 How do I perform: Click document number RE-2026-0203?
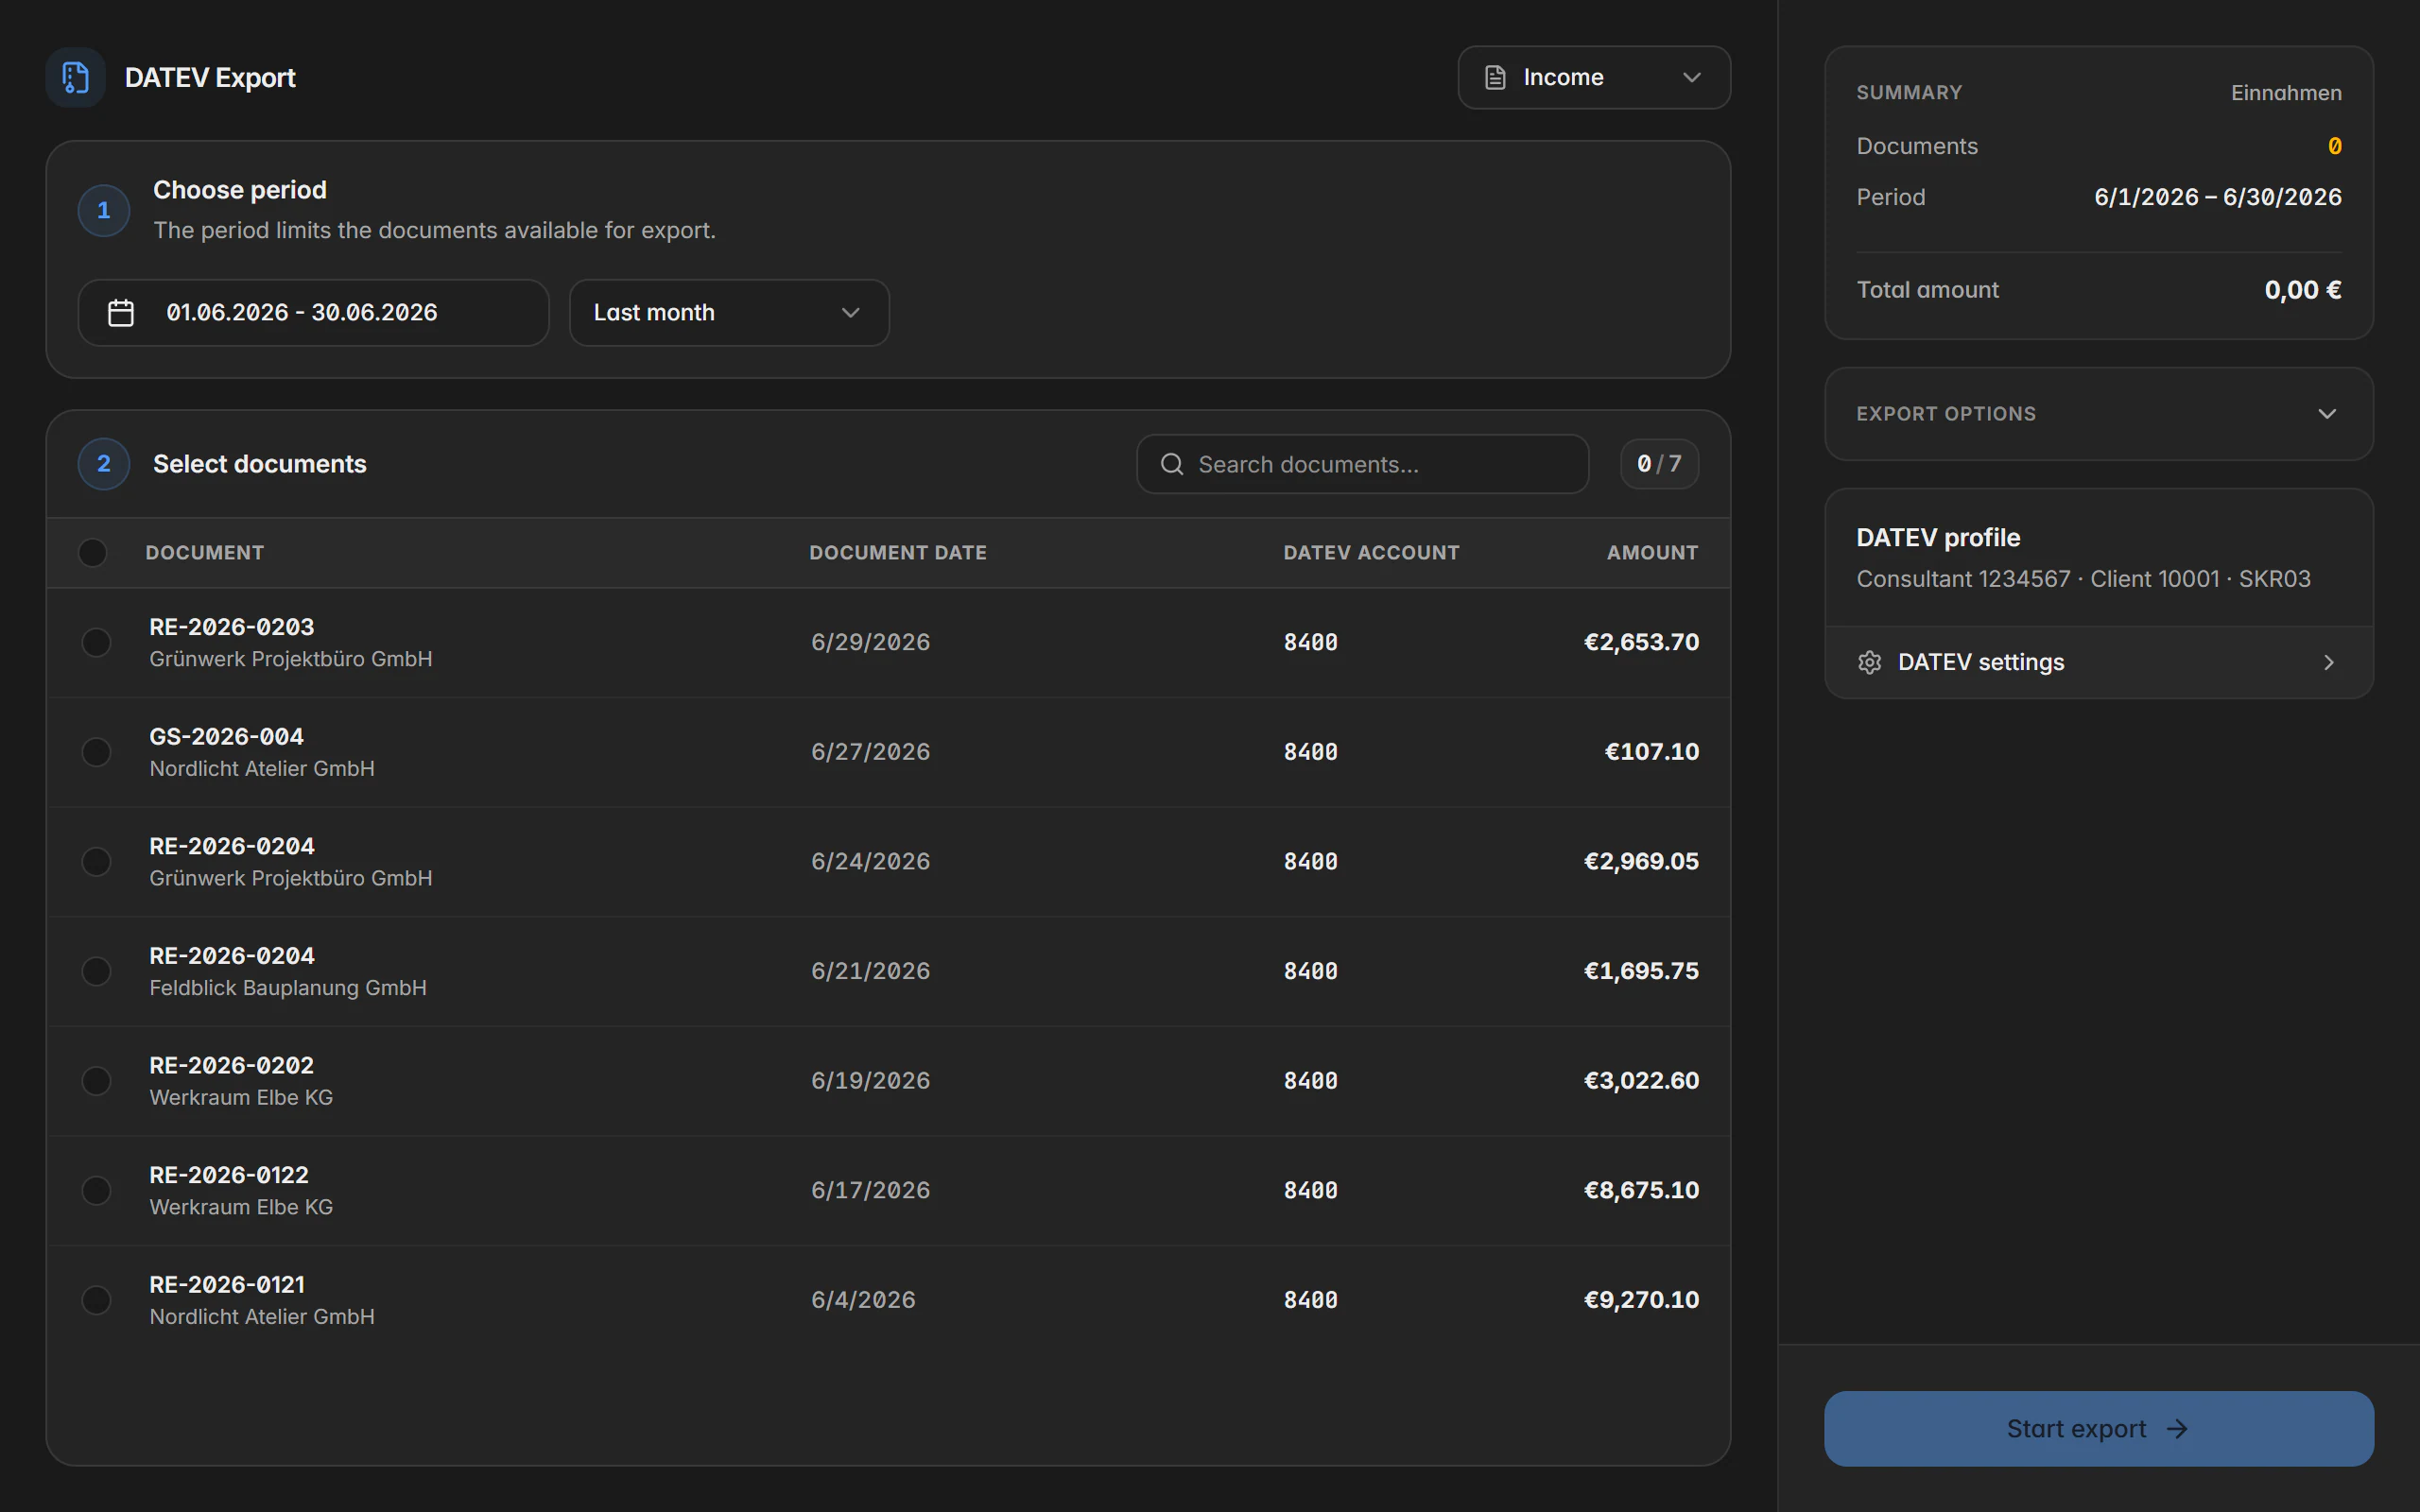coord(232,627)
